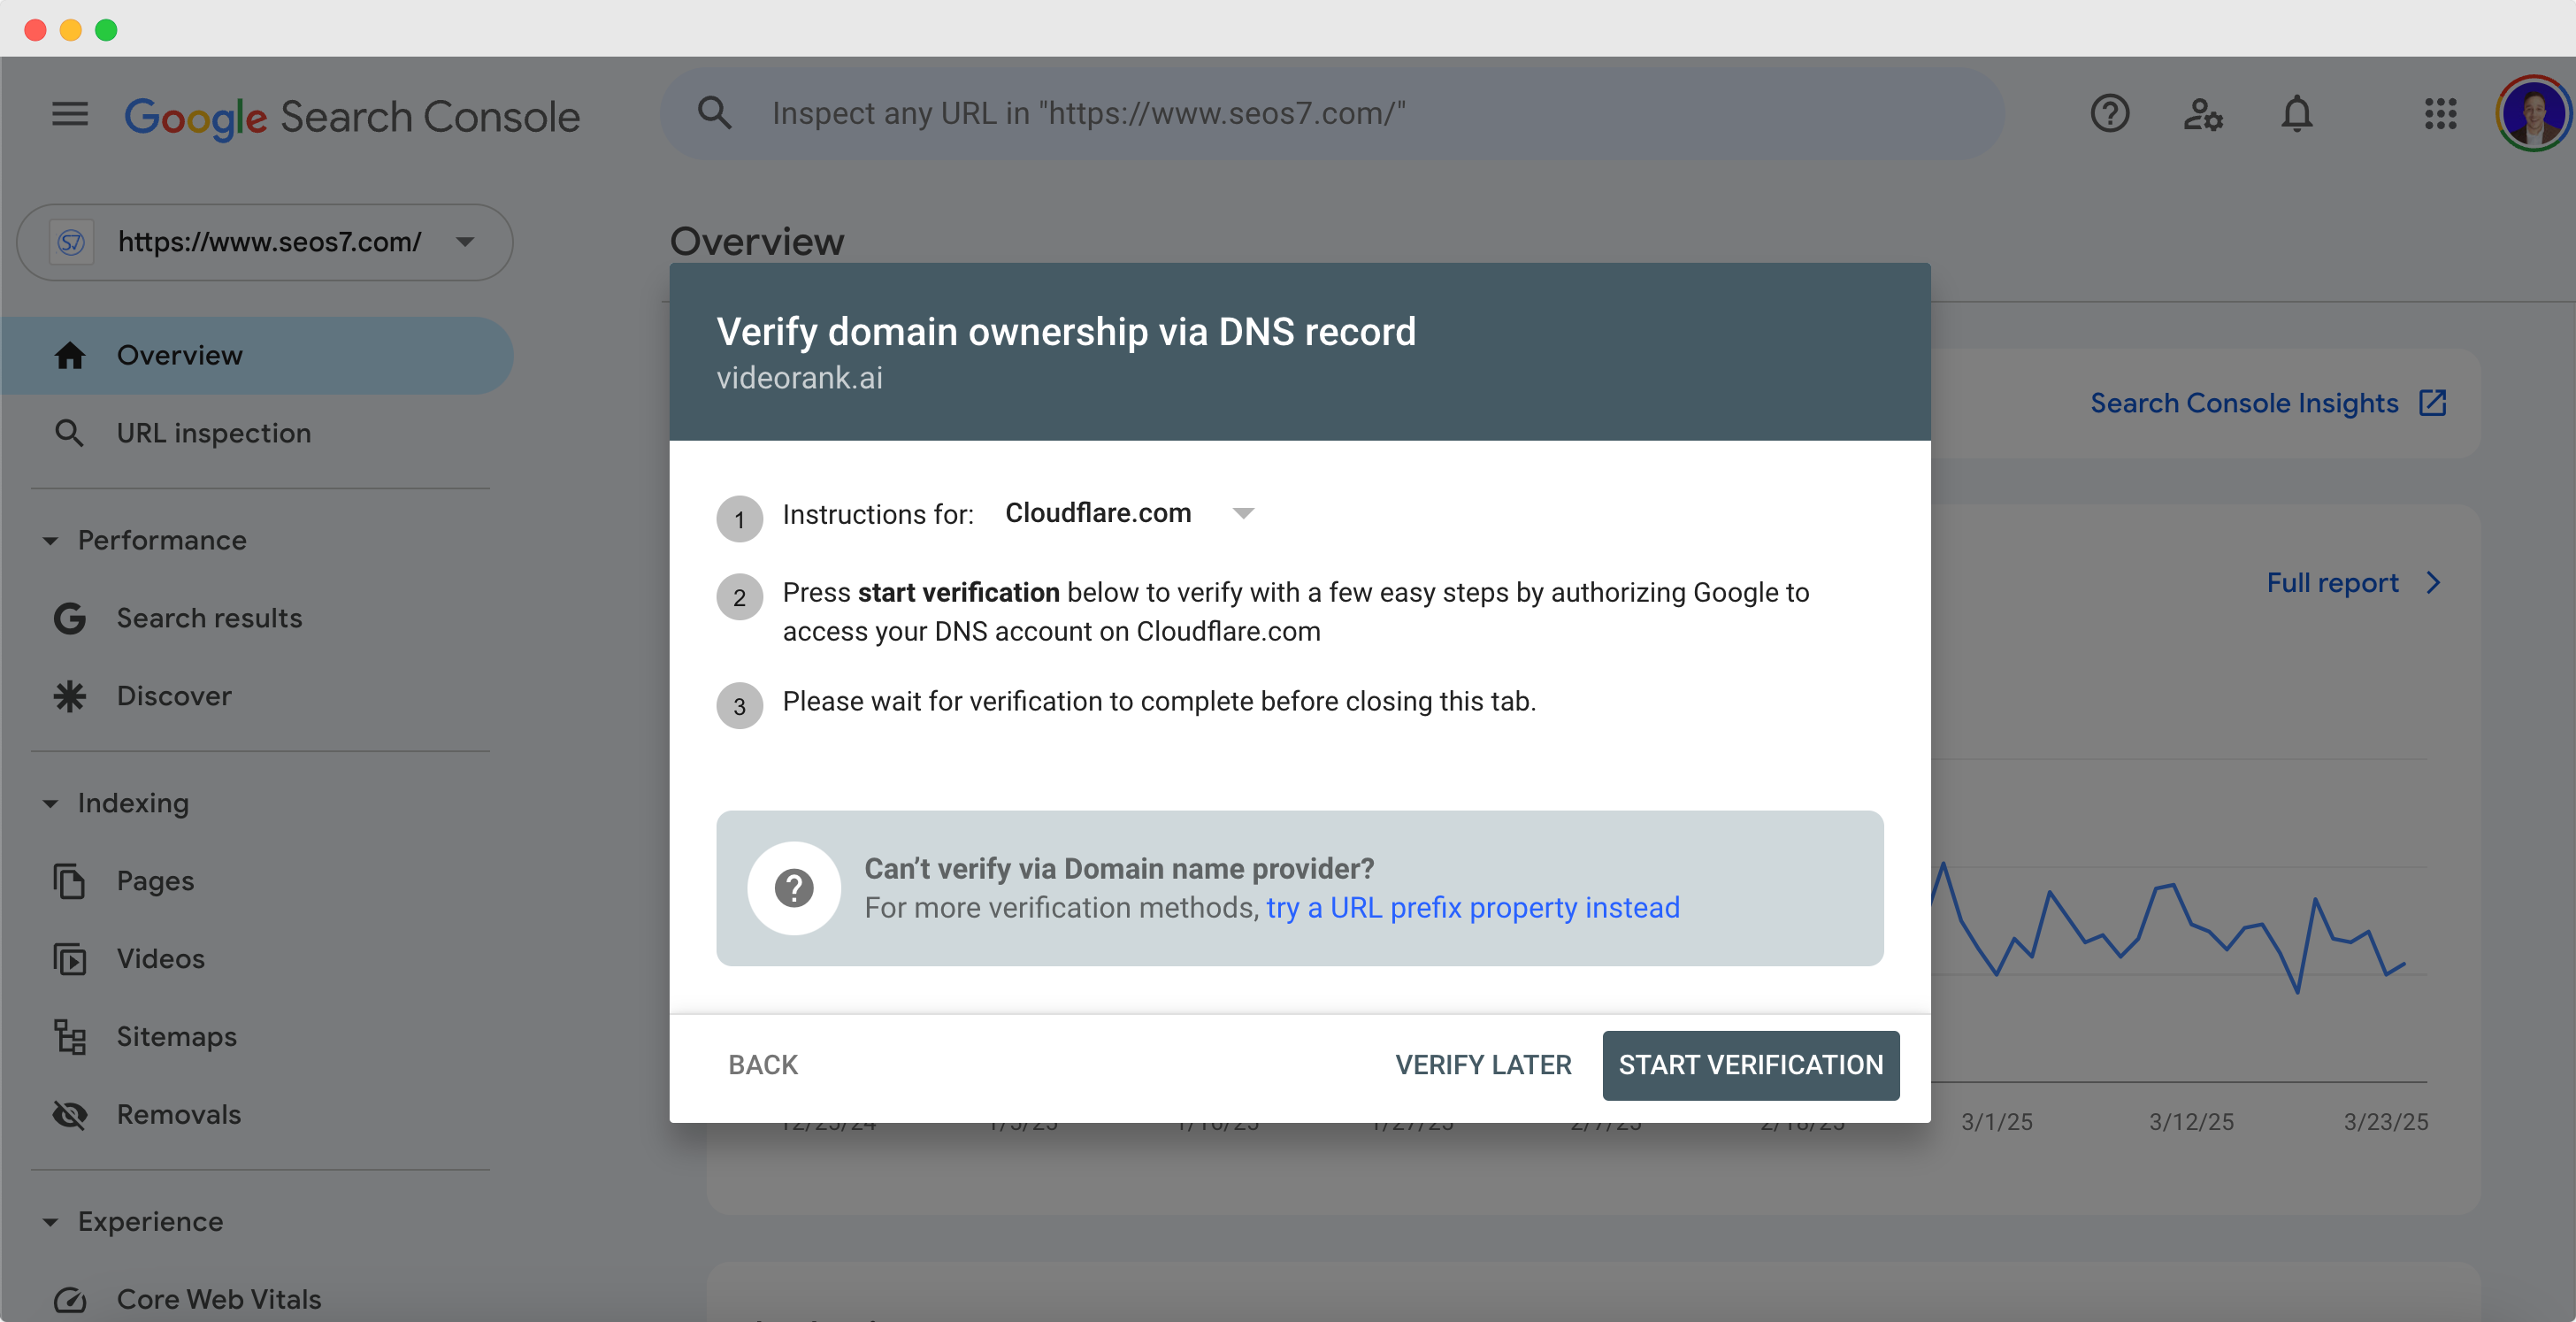2576x1322 pixels.
Task: Click the help question mark icon
Action: click(2109, 114)
